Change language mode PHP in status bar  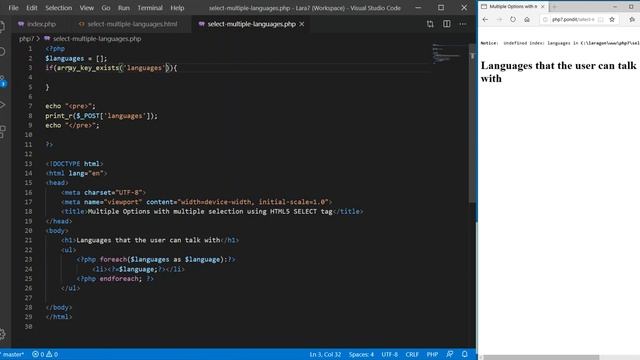click(x=432, y=354)
